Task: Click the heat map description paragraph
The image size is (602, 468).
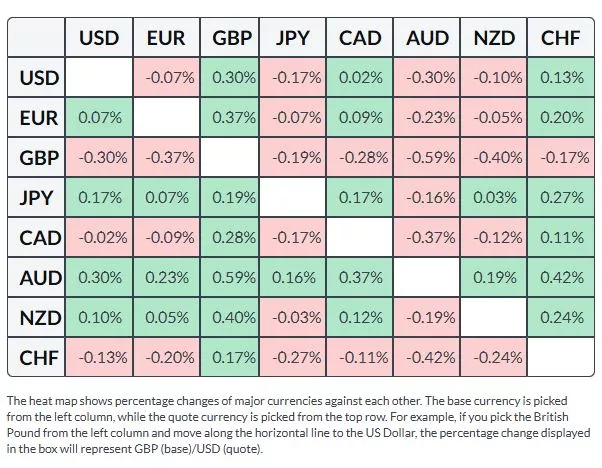Action: click(300, 424)
